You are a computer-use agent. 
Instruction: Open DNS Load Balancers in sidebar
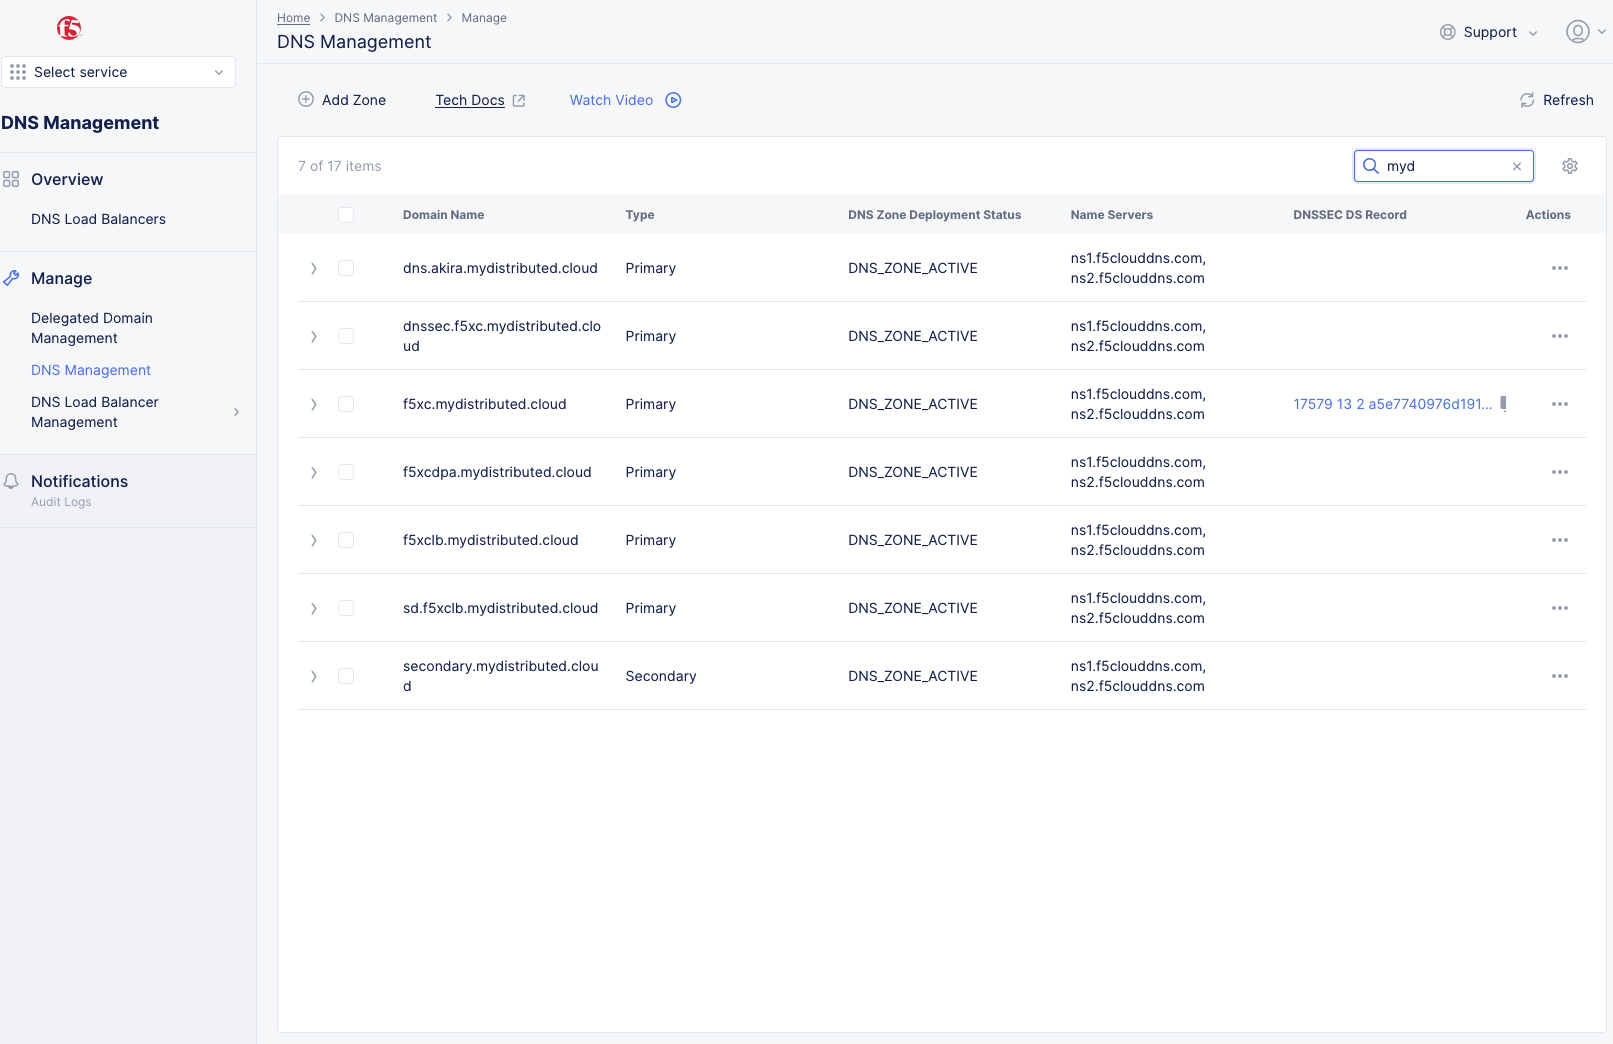pos(98,219)
